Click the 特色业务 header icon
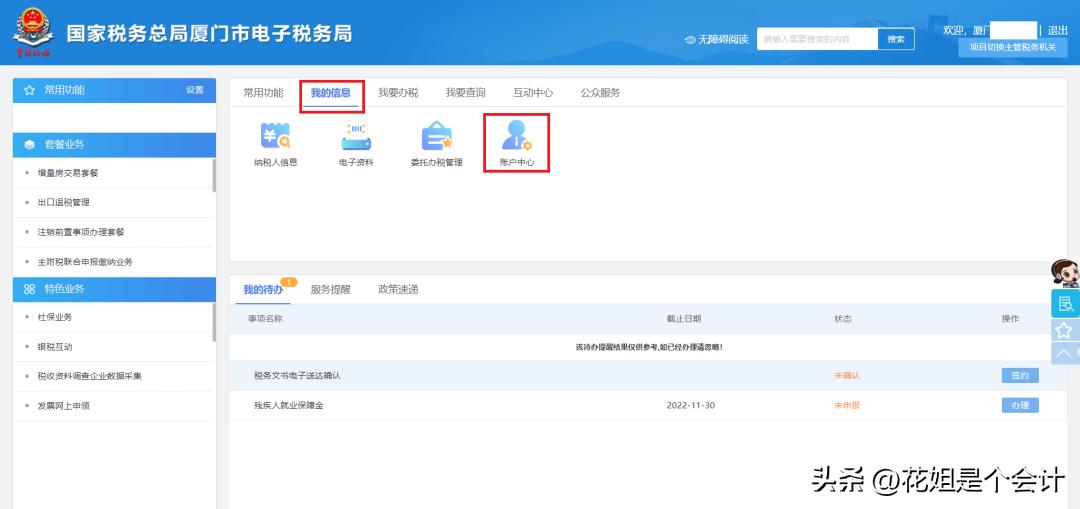Image resolution: width=1080 pixels, height=509 pixels. 30,289
